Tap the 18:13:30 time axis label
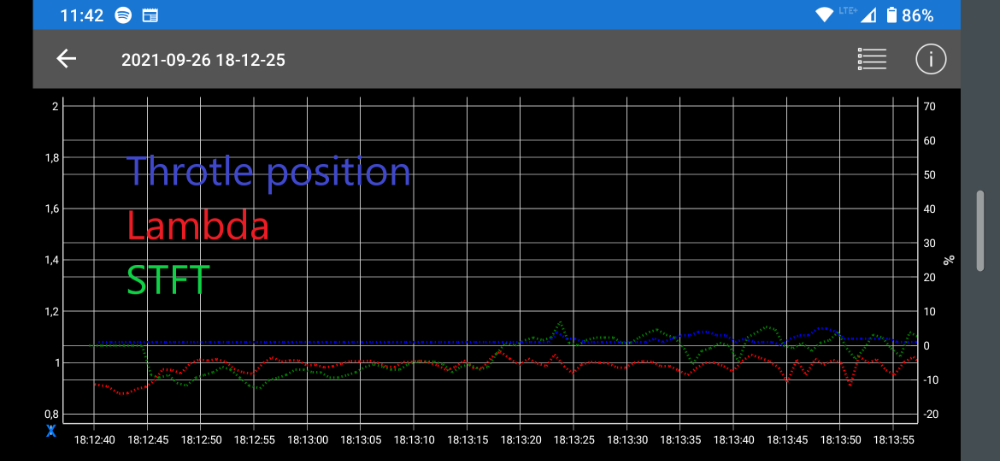 [x=628, y=439]
